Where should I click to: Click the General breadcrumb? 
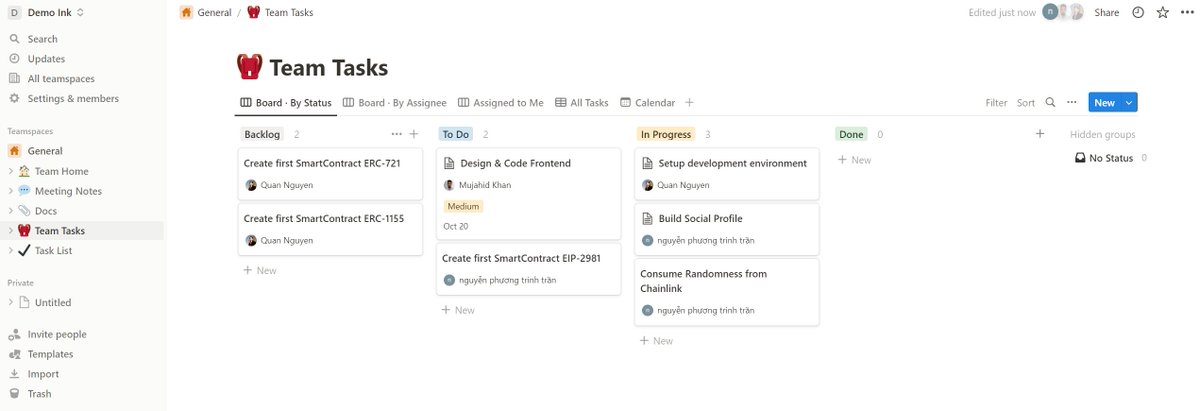(x=205, y=13)
